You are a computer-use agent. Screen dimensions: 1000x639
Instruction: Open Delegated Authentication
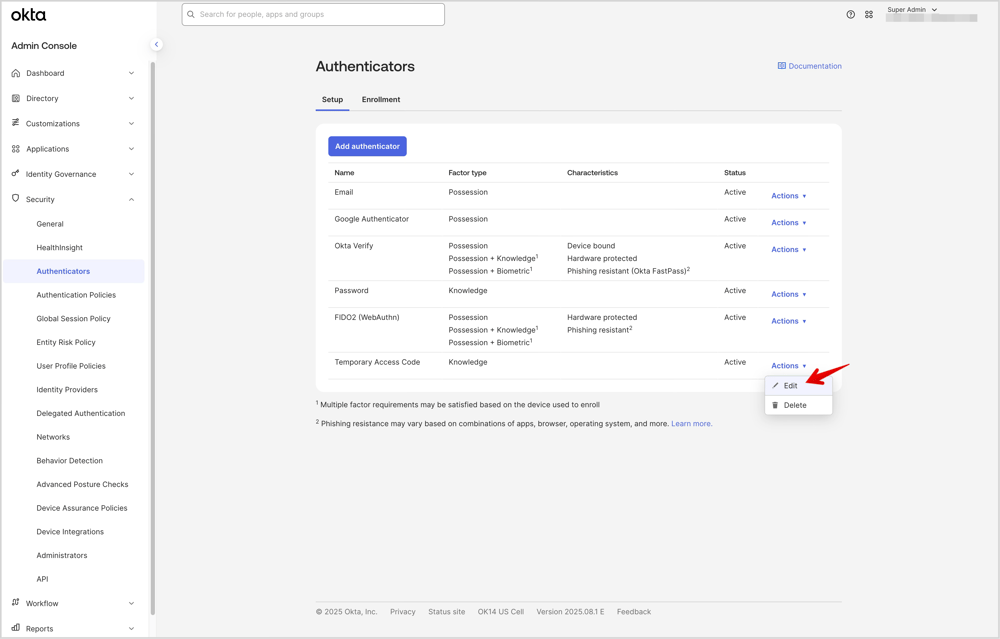[x=80, y=413]
